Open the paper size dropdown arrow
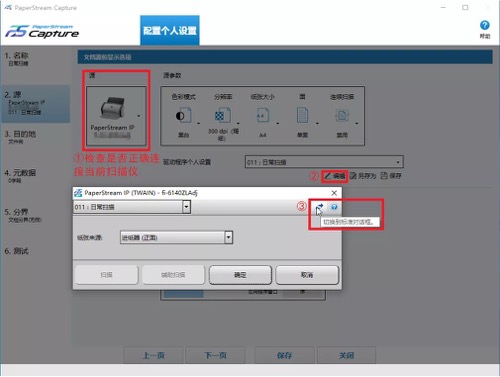 tap(277, 123)
